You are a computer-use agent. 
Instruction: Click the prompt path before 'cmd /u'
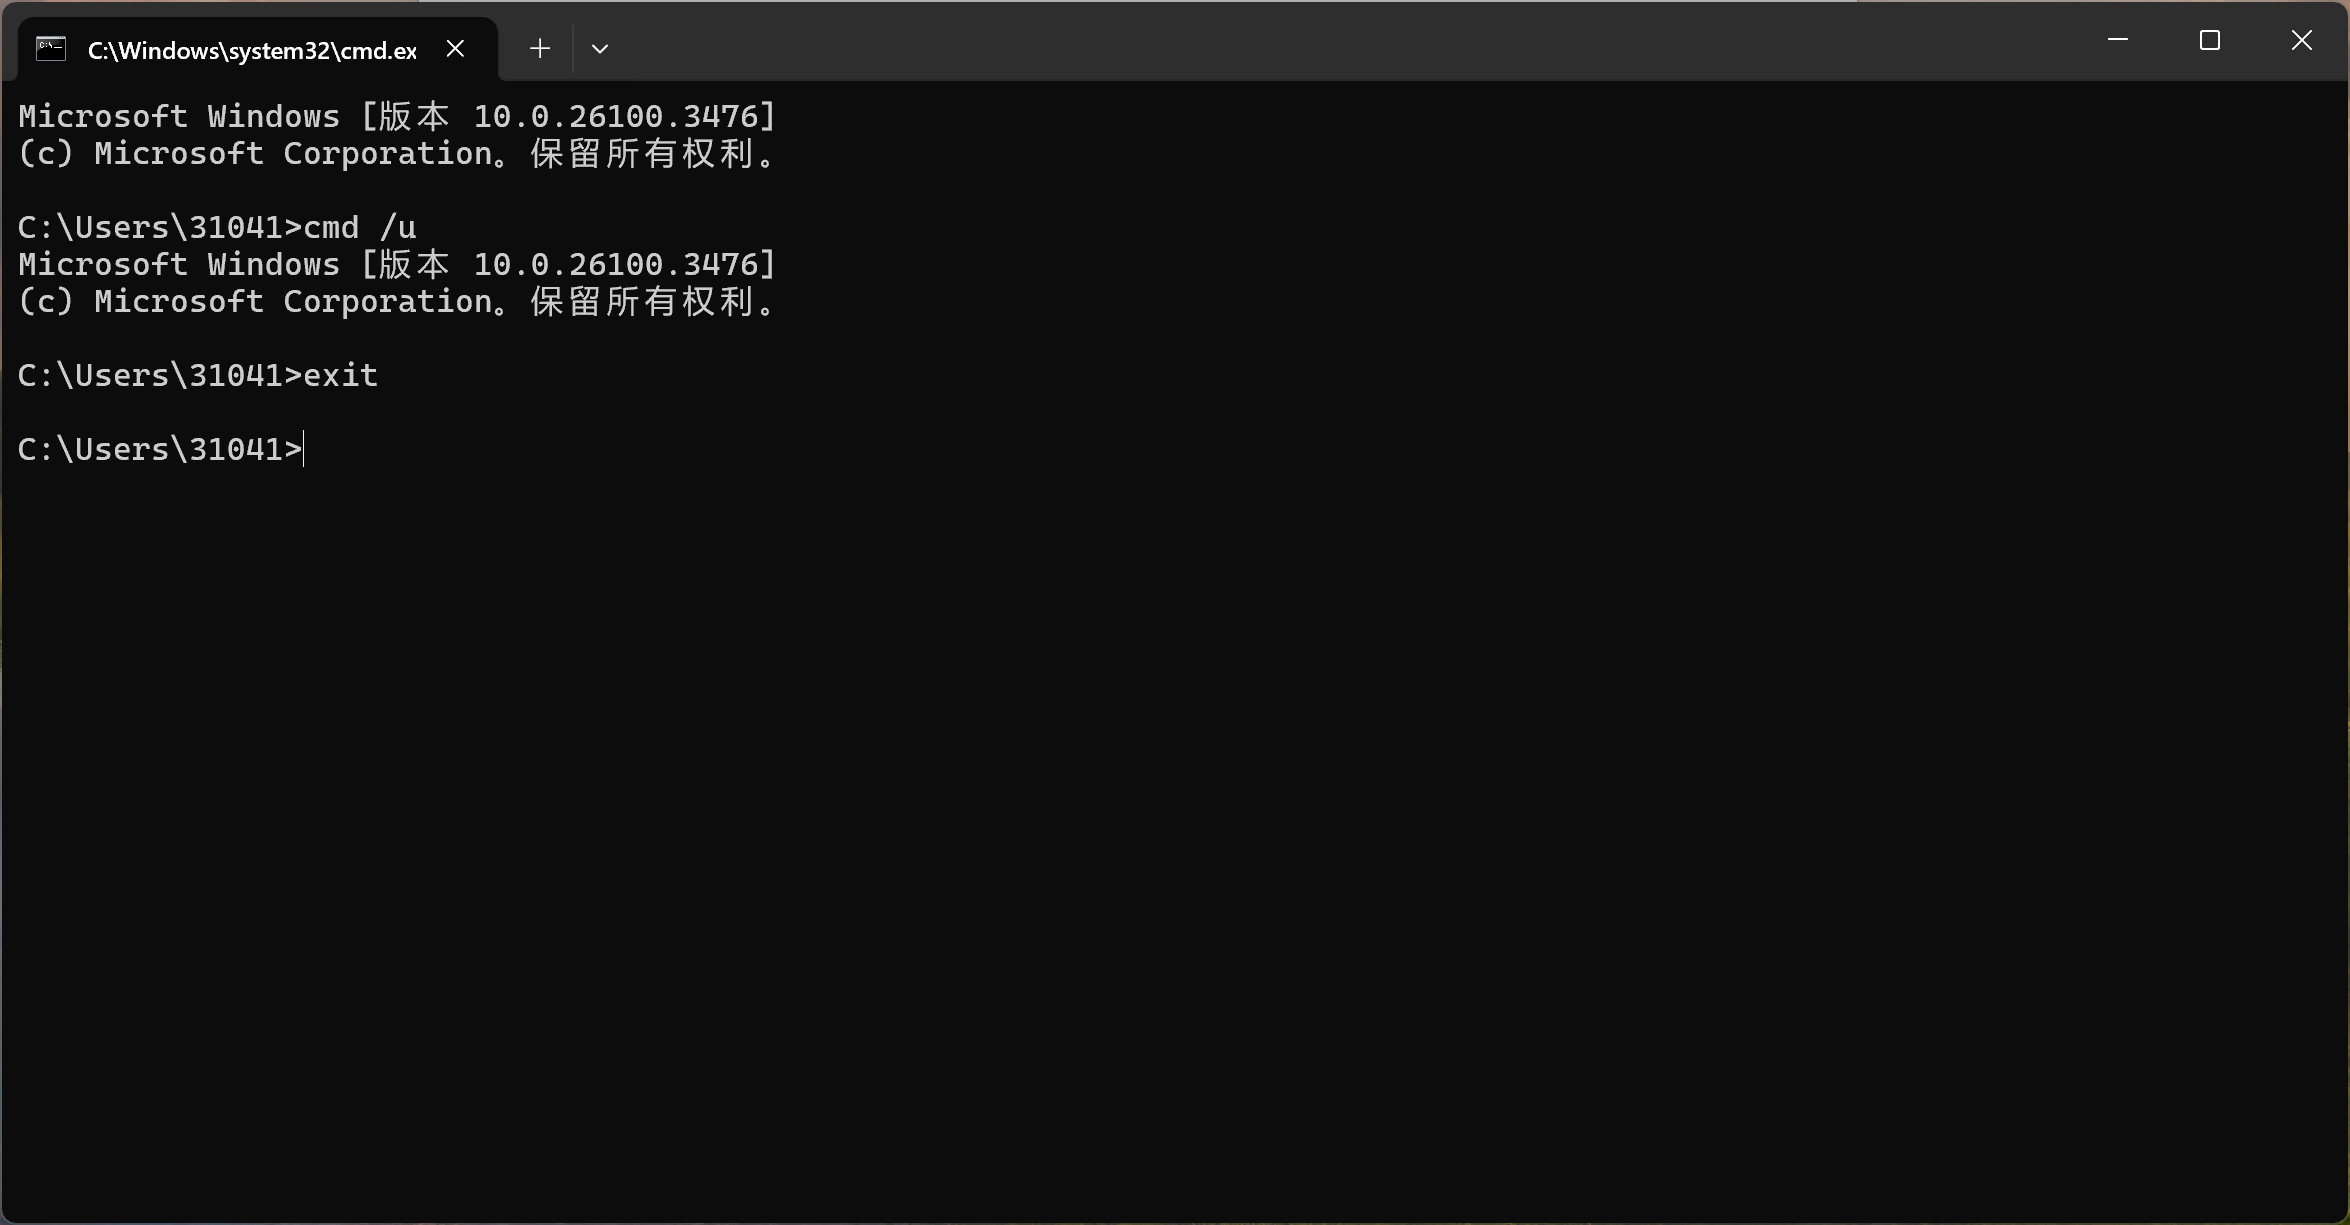pyautogui.click(x=160, y=227)
